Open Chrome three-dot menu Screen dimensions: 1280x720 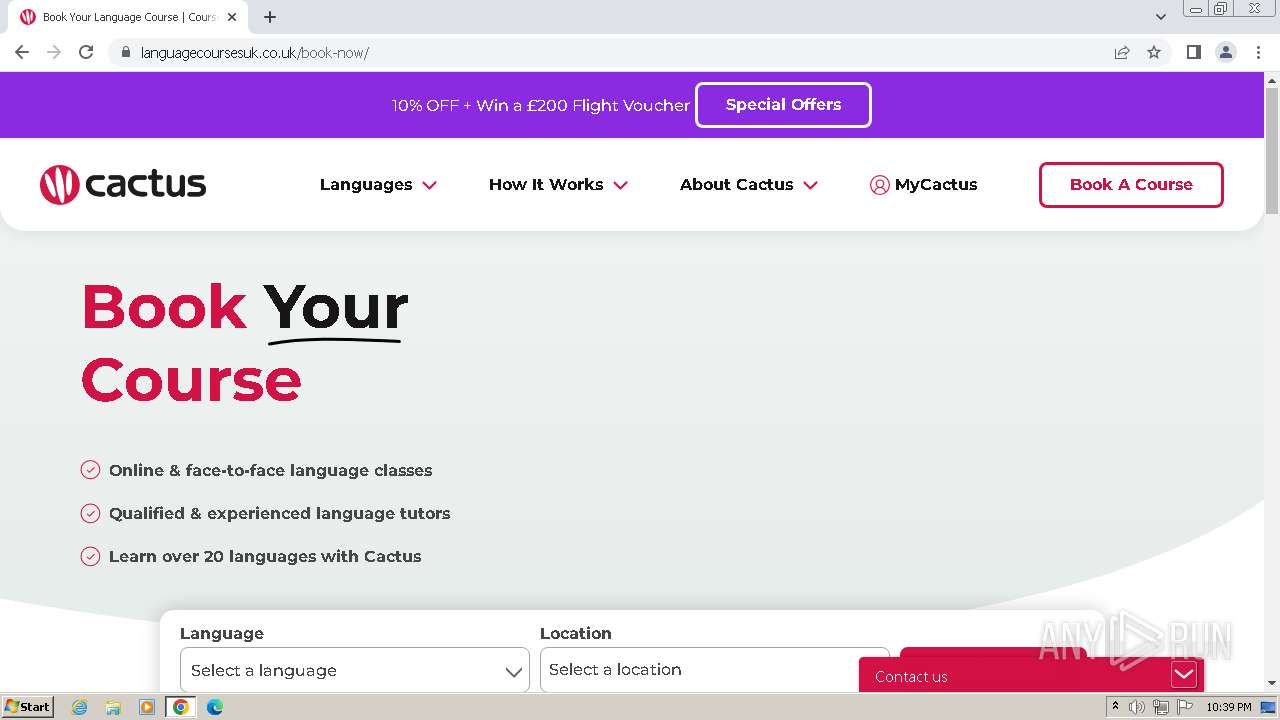1258,52
